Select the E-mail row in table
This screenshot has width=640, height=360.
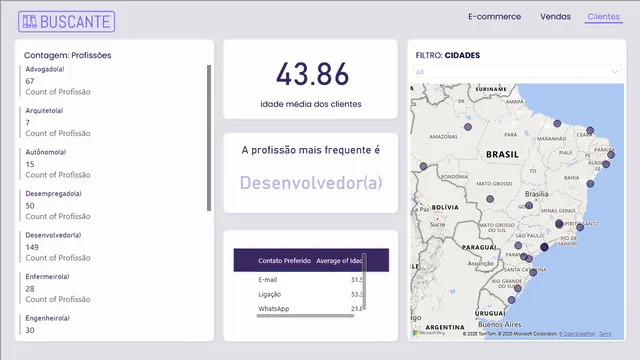310,280
